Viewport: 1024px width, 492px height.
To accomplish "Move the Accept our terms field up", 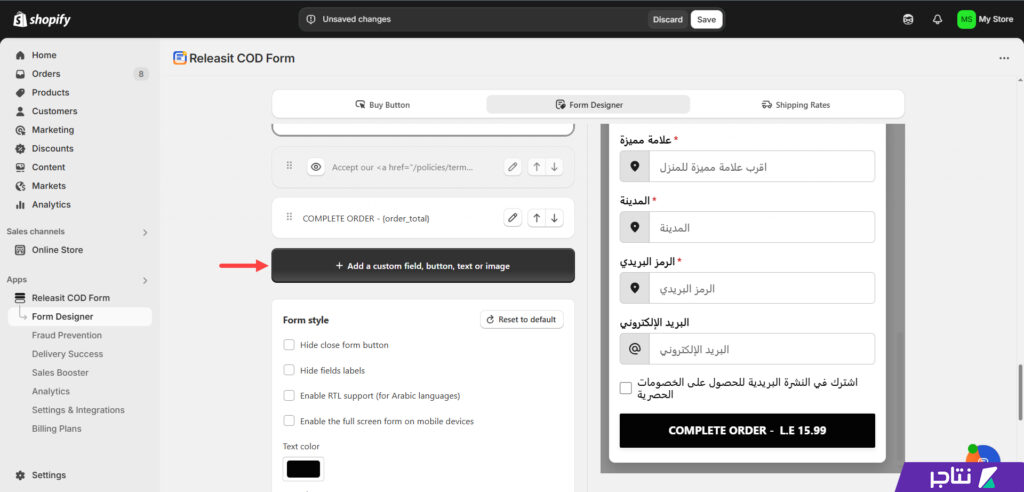I will [536, 167].
